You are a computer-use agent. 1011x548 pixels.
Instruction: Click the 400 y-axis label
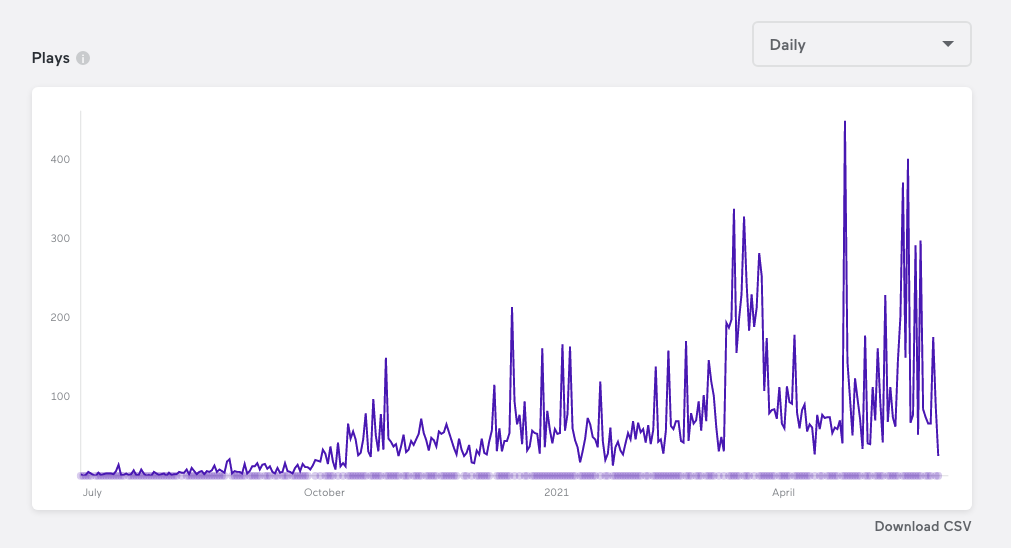point(60,159)
